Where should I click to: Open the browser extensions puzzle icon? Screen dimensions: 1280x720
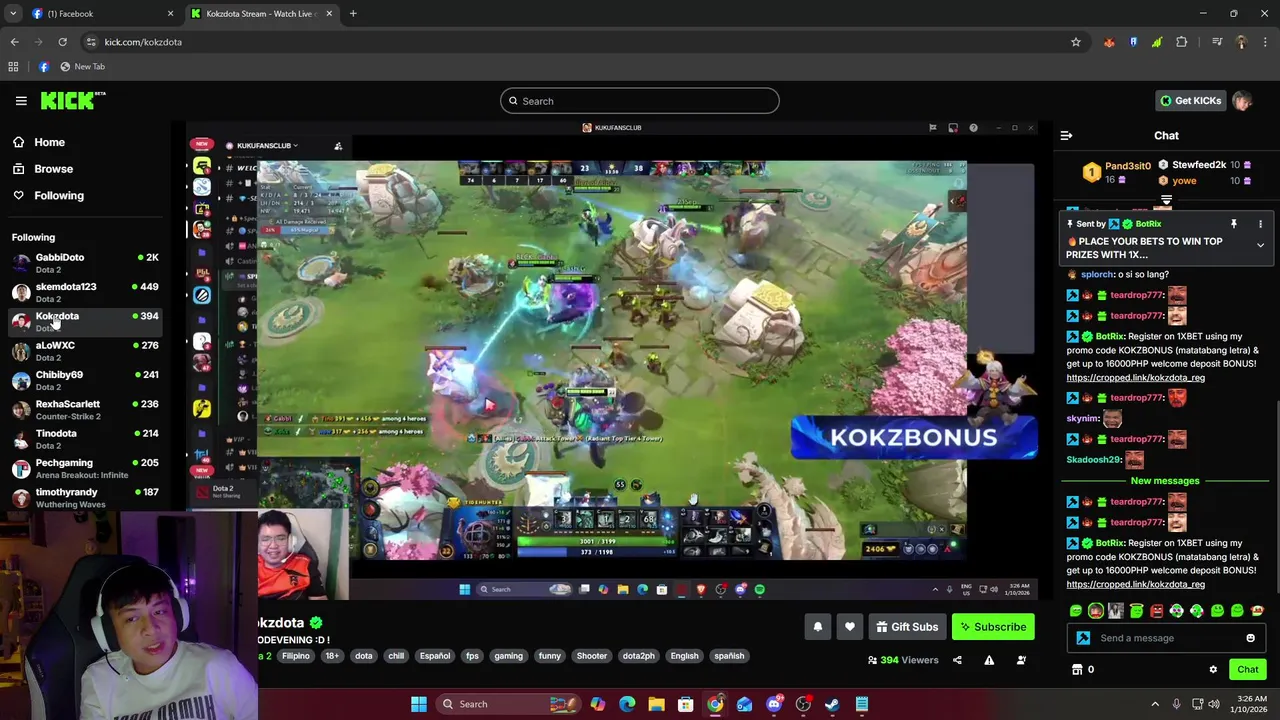(1182, 42)
